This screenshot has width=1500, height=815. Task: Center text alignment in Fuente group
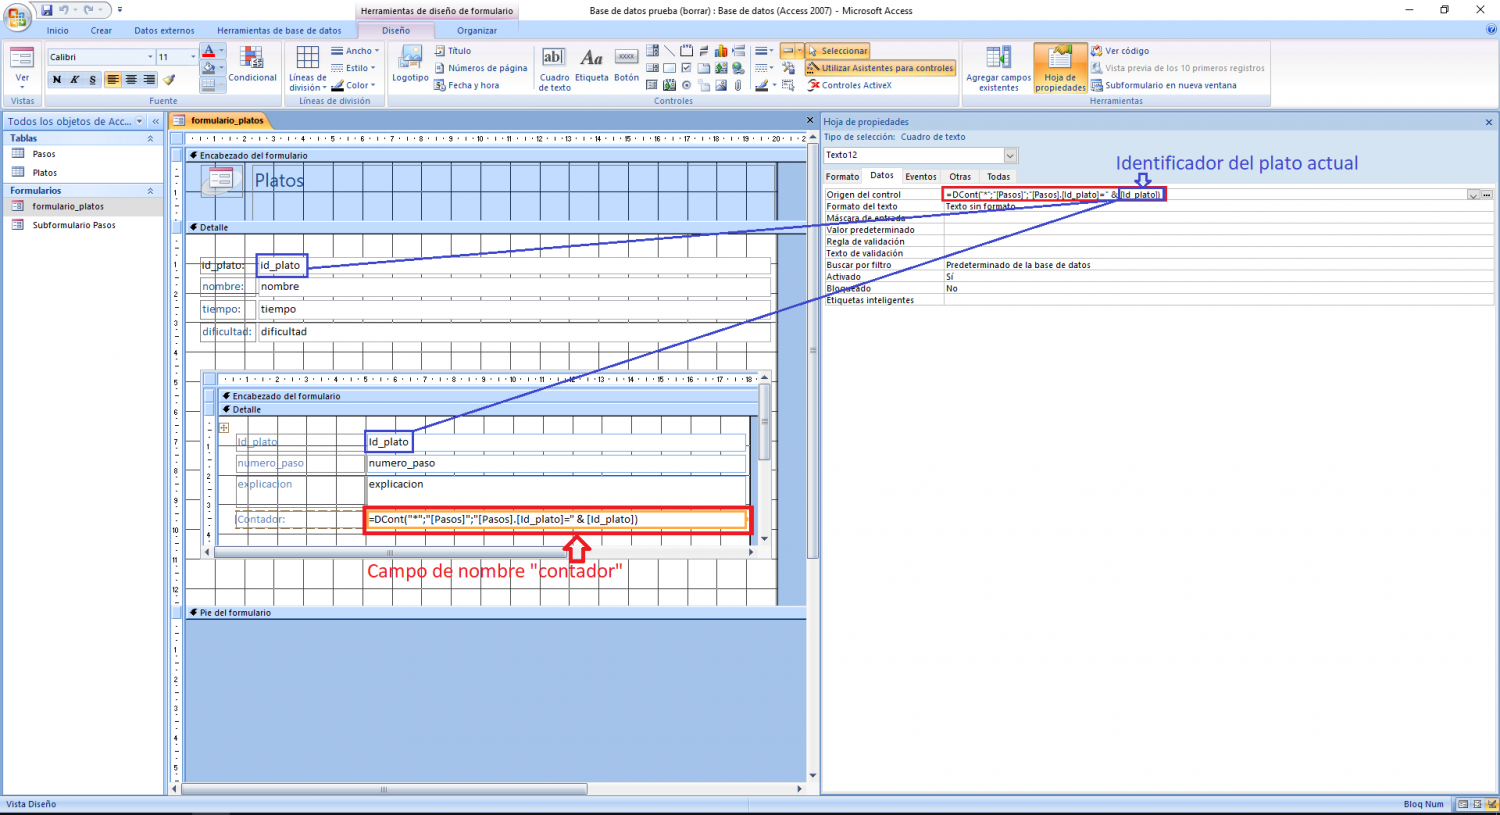(x=131, y=80)
